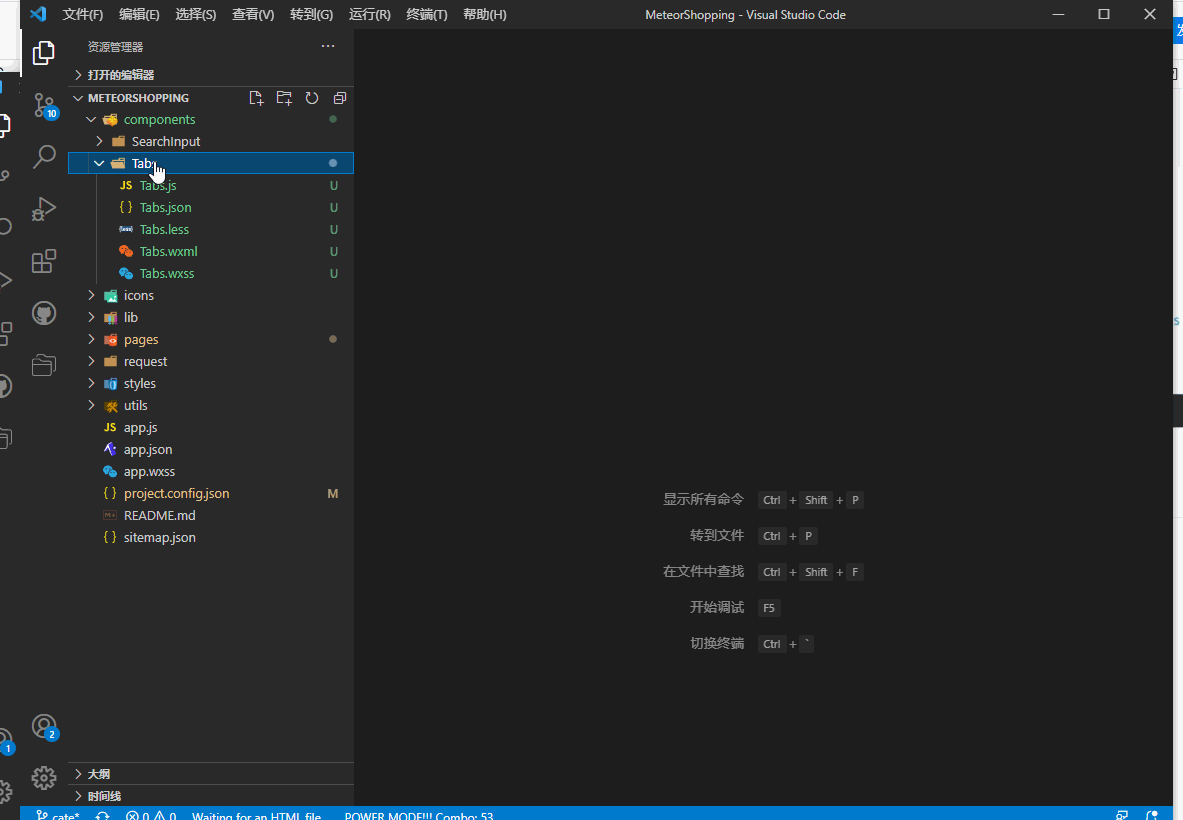Click the cate branch in status bar
Image resolution: width=1183 pixels, height=820 pixels.
[x=58, y=815]
